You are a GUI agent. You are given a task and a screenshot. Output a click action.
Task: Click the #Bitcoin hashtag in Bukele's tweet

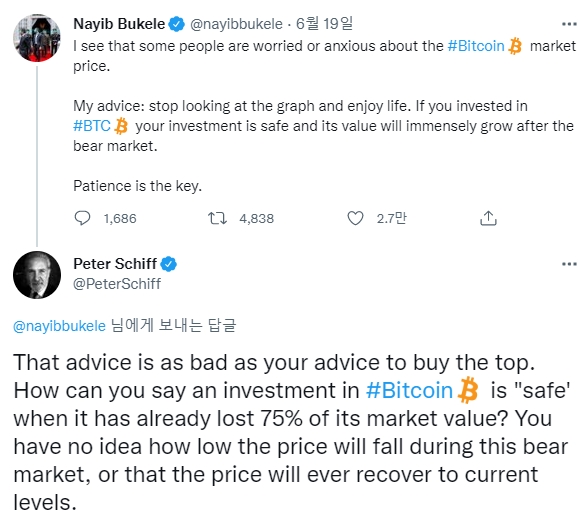476,46
